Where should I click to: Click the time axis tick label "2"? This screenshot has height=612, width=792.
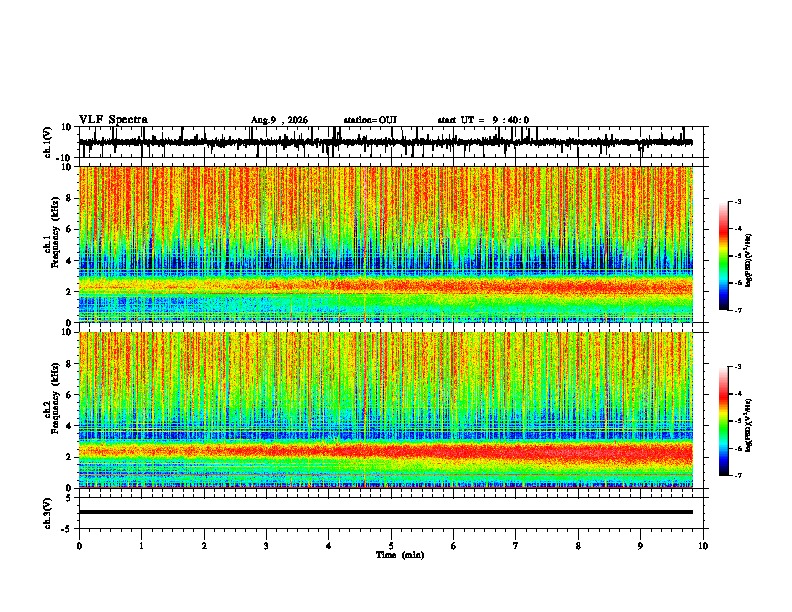click(204, 546)
